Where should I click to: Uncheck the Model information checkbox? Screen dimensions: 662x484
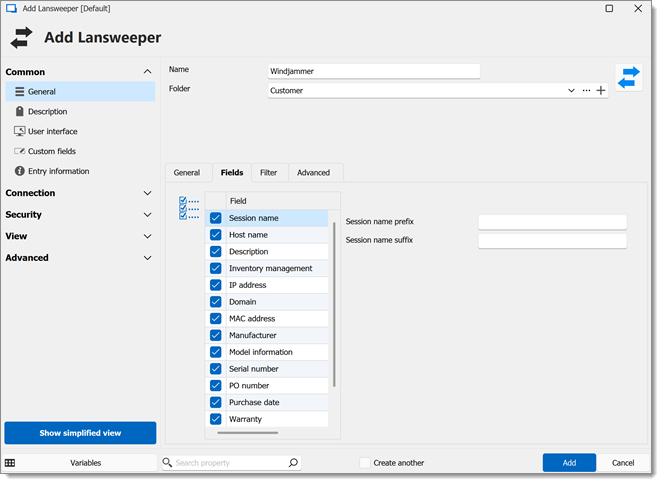click(216, 352)
